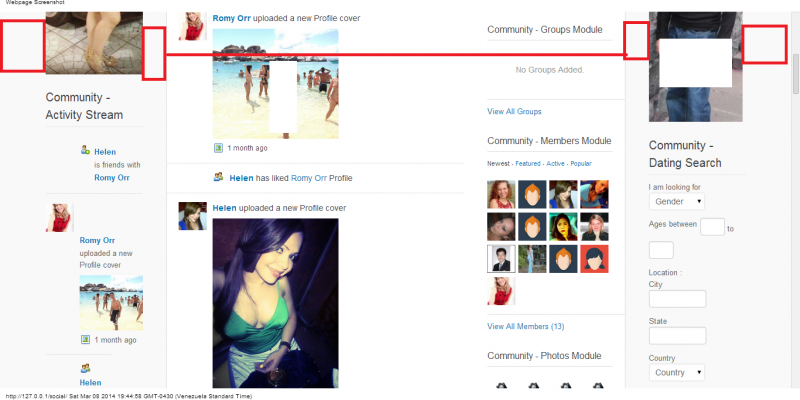Screen dimensions: 800x400
Task: Open Helen's large uploaded Profile cover photo
Action: click(x=275, y=302)
